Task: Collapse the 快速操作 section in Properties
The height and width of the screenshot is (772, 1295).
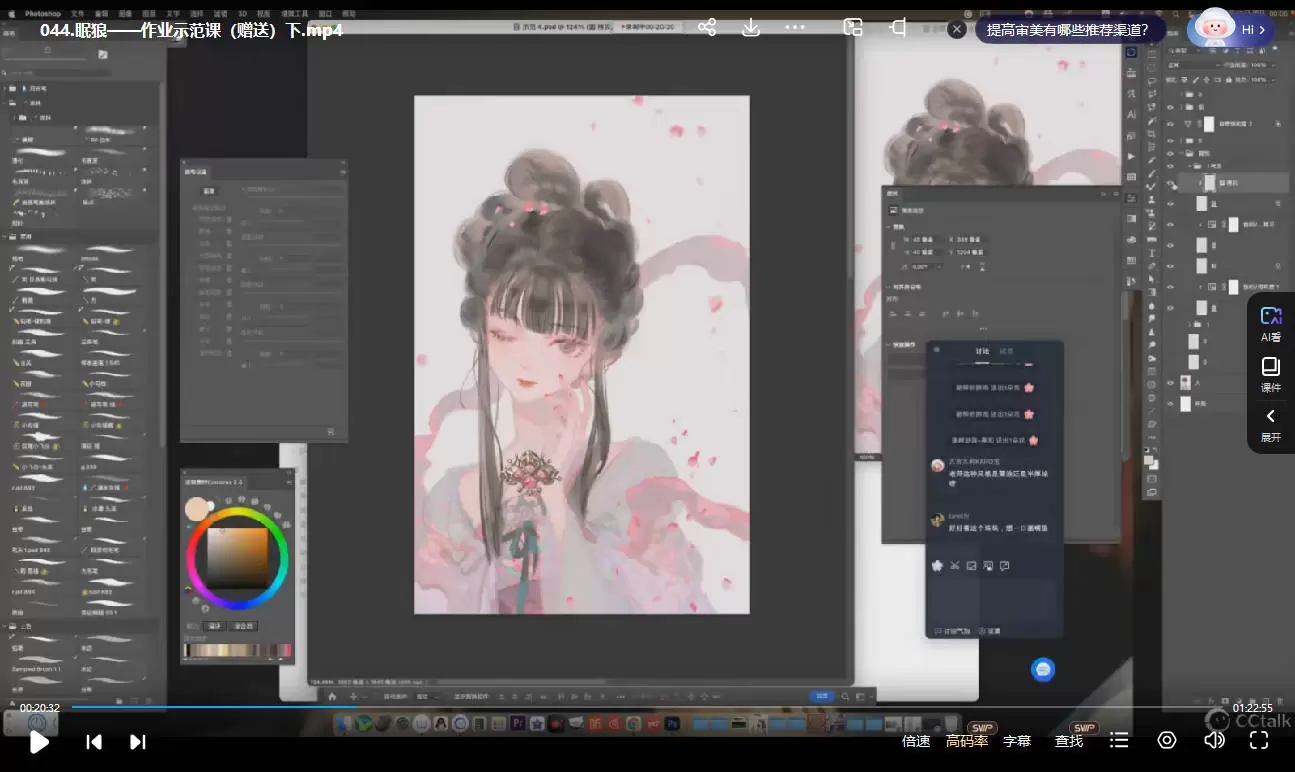Action: (x=890, y=344)
